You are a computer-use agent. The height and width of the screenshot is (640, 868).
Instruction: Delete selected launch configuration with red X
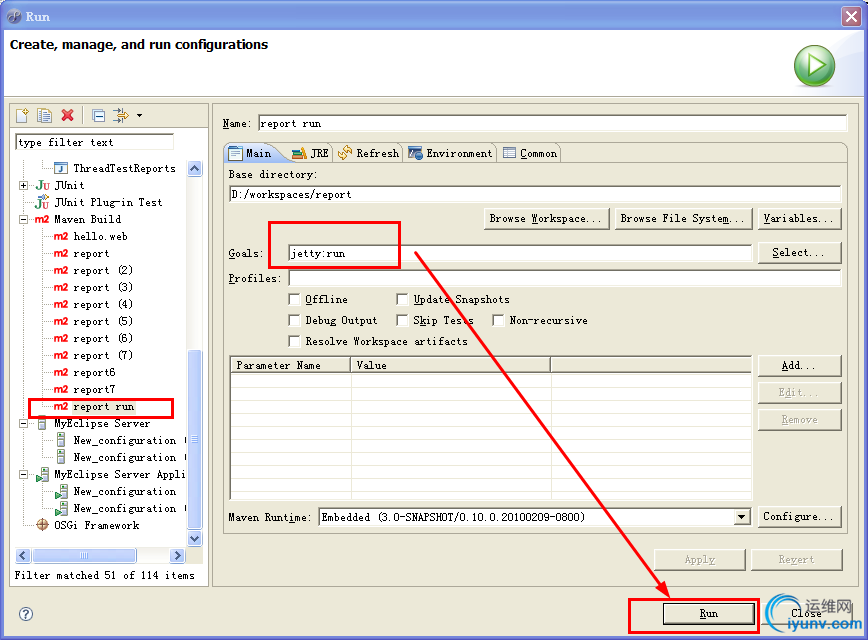pyautogui.click(x=68, y=115)
